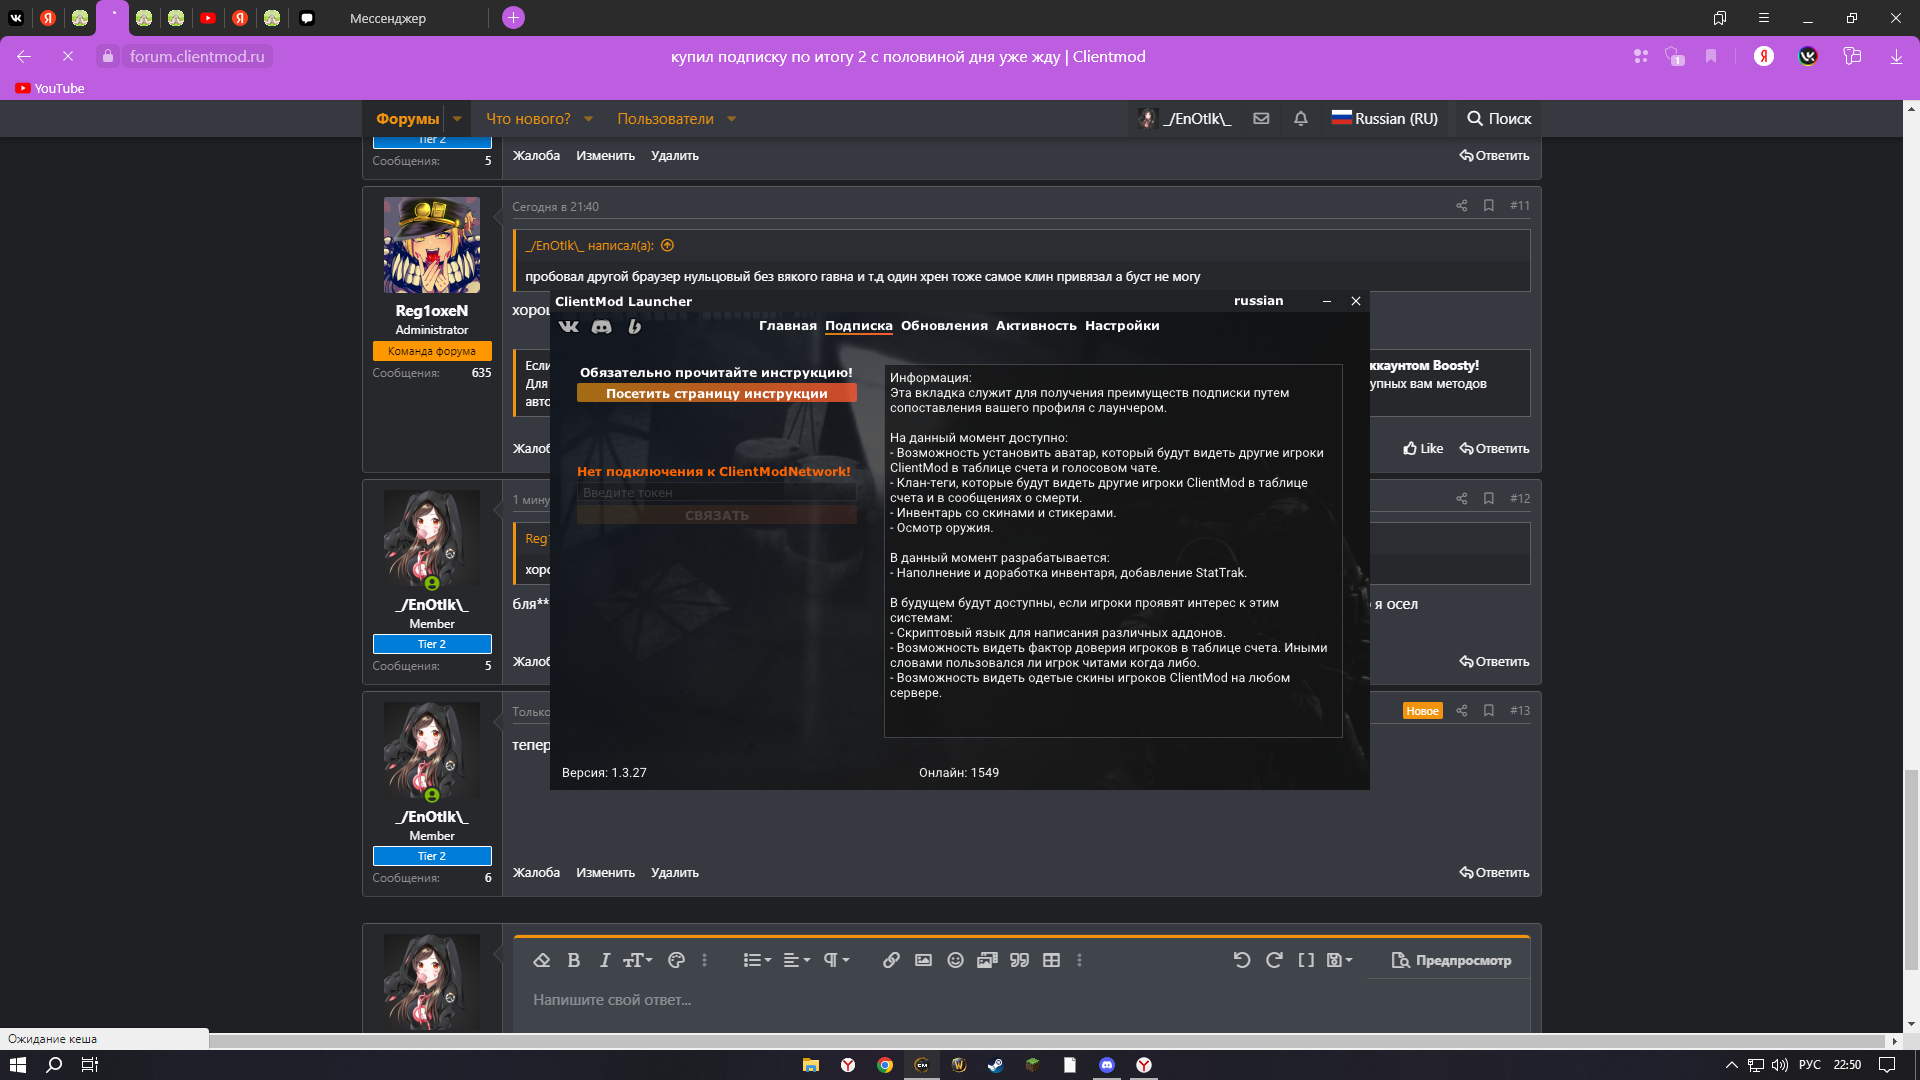This screenshot has height=1080, width=1920.
Task: Insert a table in the editor
Action: (1051, 960)
